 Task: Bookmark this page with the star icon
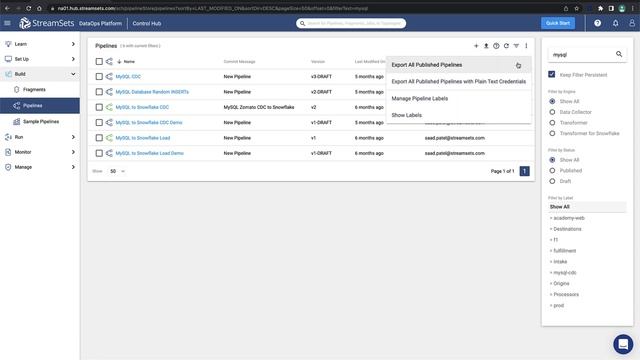(576, 8)
